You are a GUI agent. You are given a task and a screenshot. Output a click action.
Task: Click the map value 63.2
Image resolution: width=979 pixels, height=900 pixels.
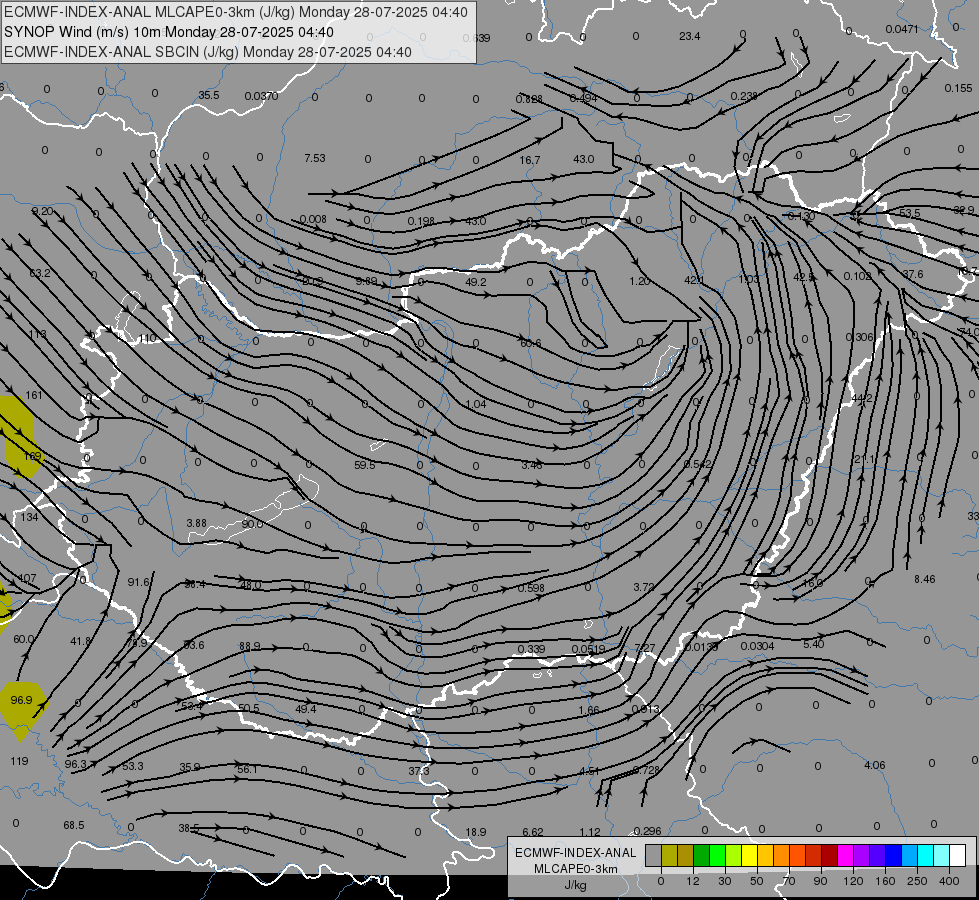(x=40, y=273)
